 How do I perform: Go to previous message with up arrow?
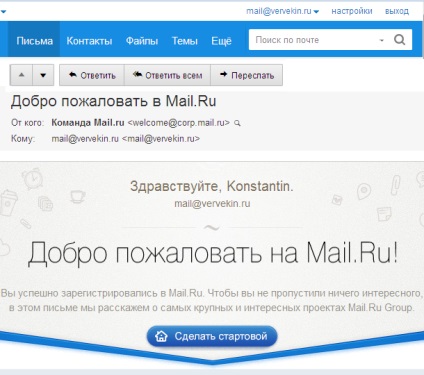[x=21, y=75]
